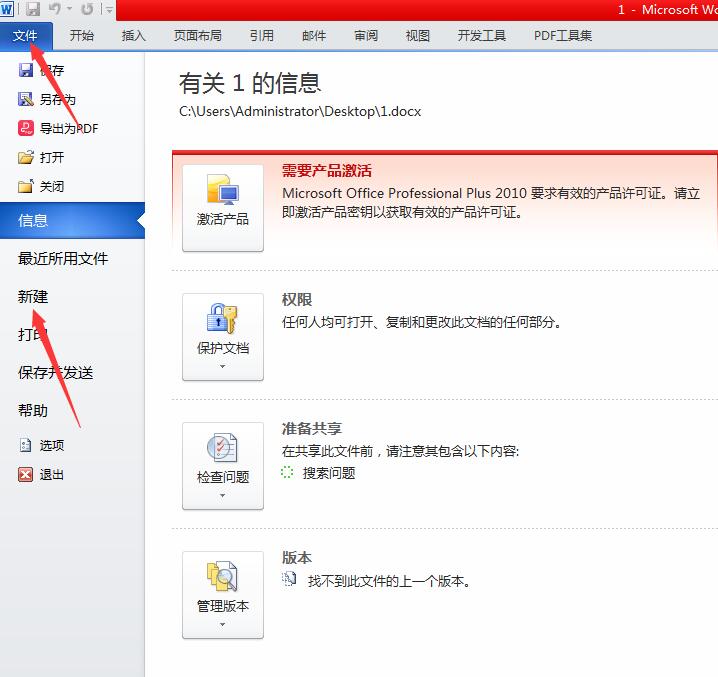Switch to the 审阅 ribbon tab
The height and width of the screenshot is (677, 718).
pos(366,36)
